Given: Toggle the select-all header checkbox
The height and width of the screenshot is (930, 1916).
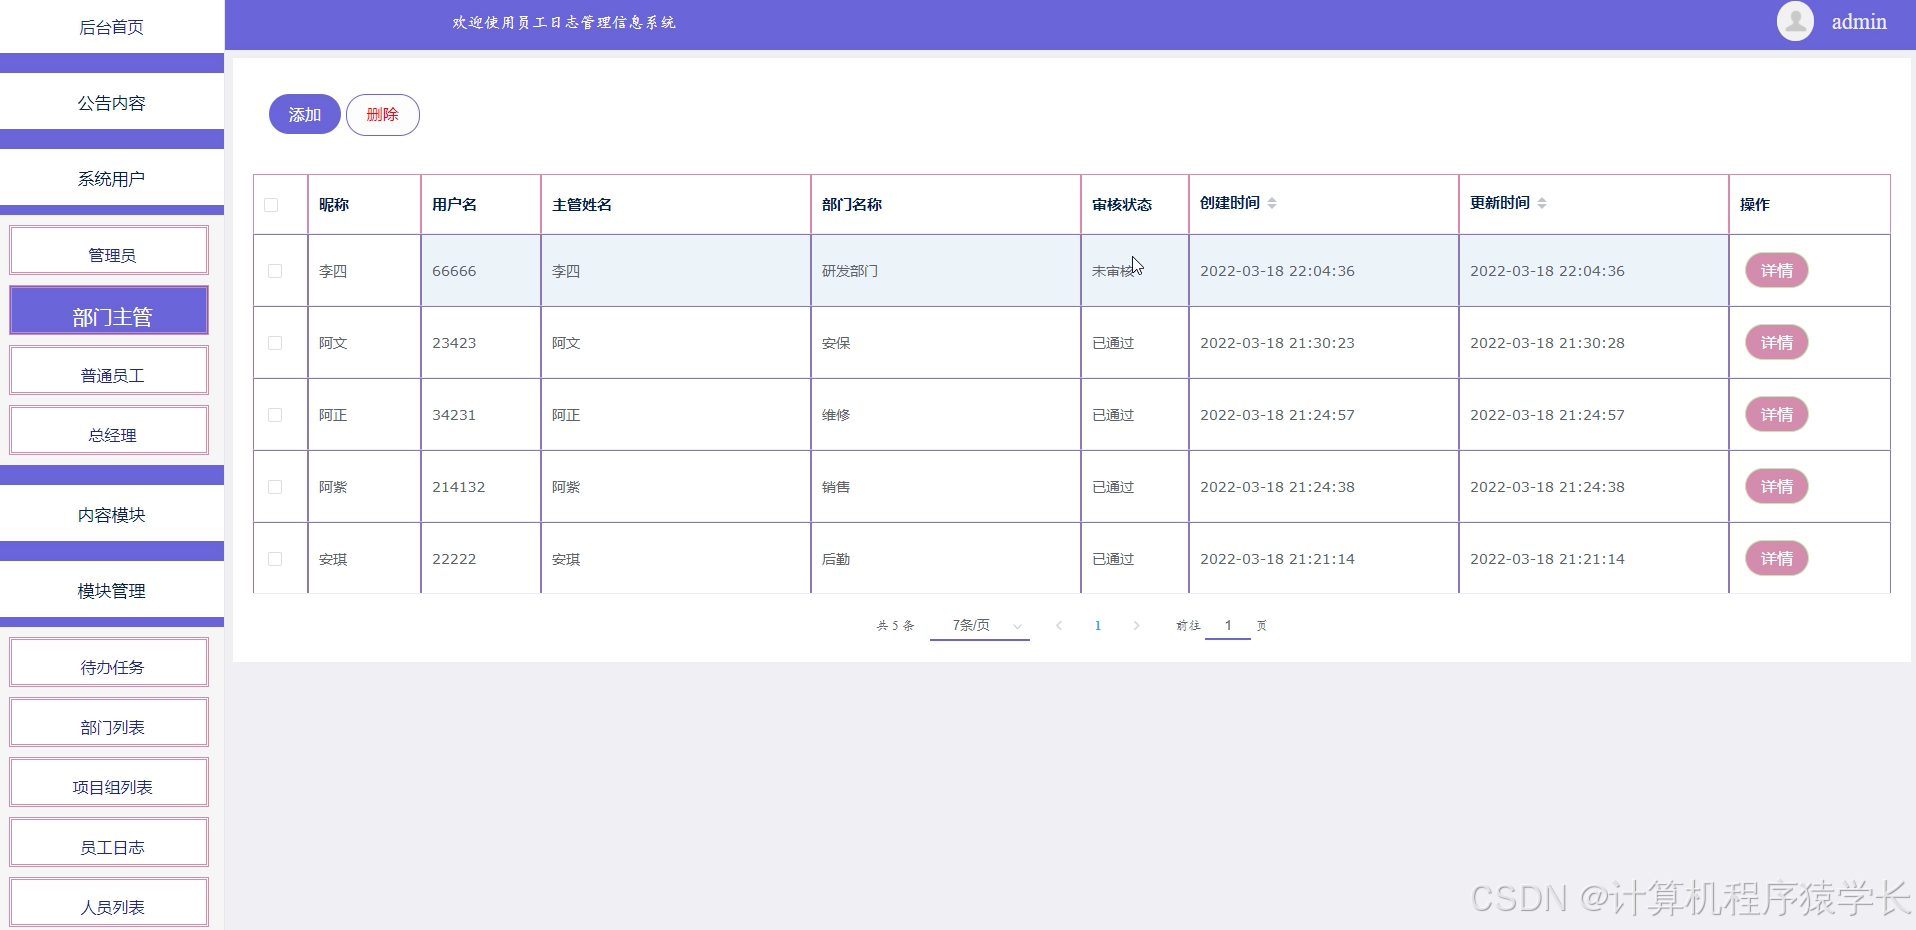Looking at the screenshot, I should coord(271,205).
